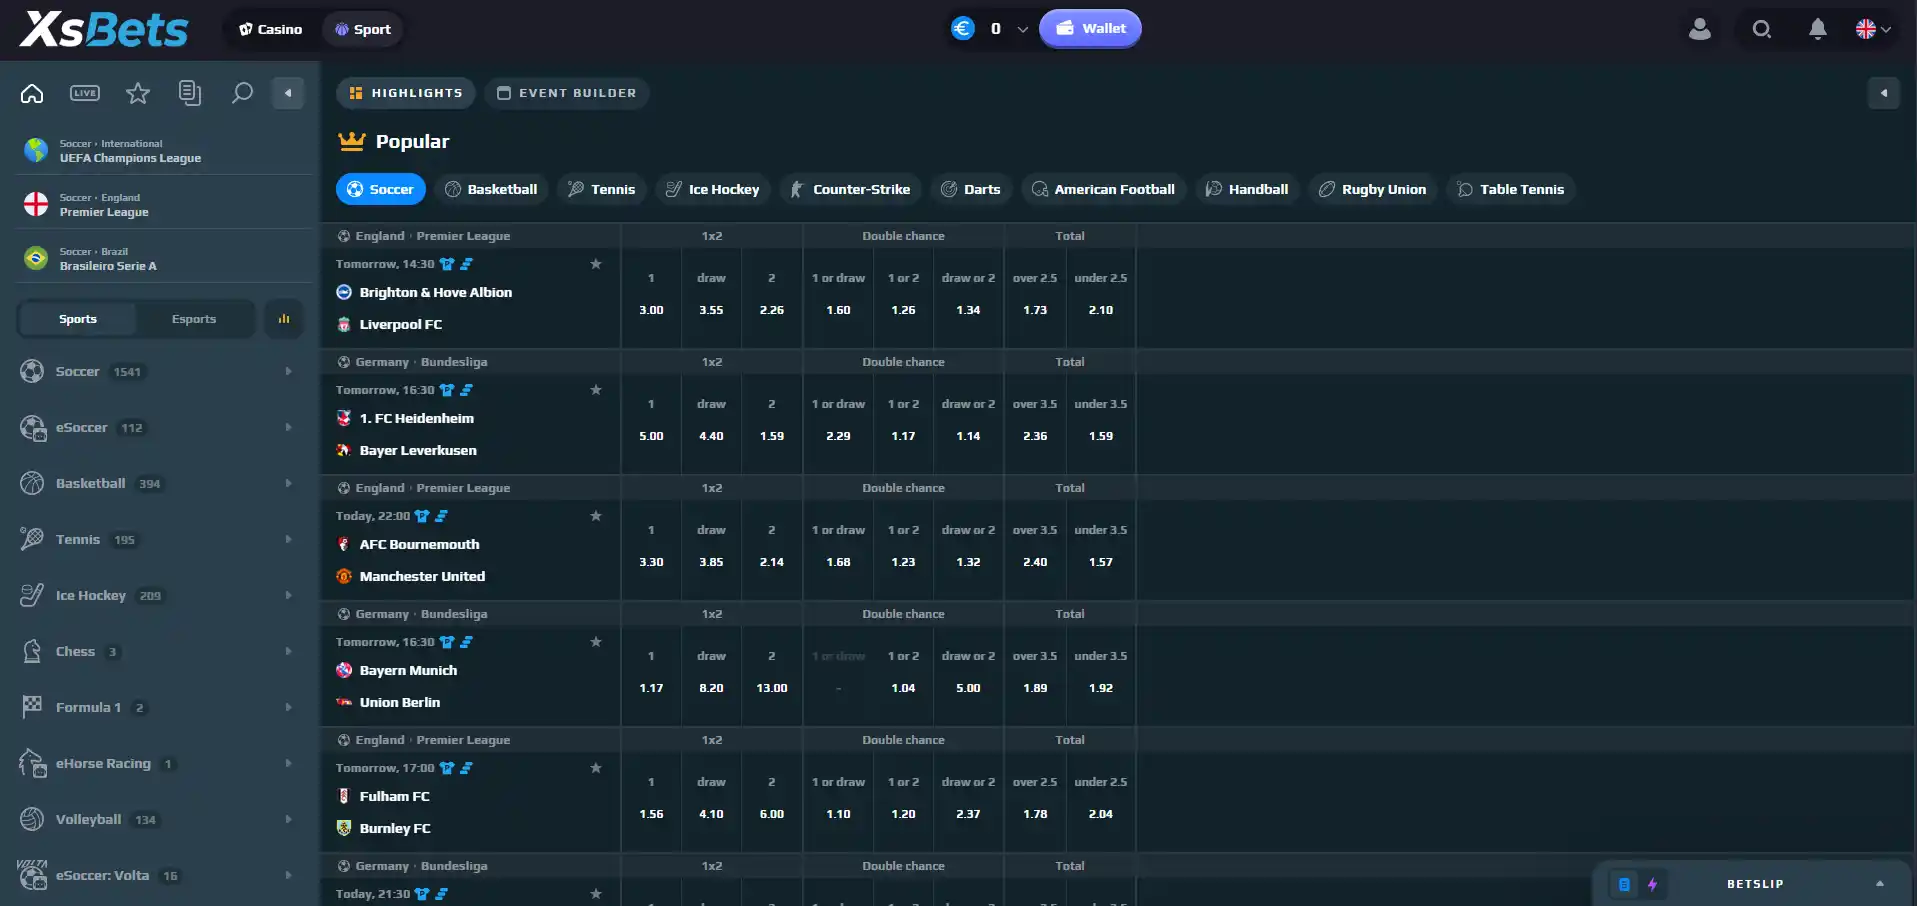
Task: Favorite the Fulham vs Burnley match
Action: coord(596,768)
